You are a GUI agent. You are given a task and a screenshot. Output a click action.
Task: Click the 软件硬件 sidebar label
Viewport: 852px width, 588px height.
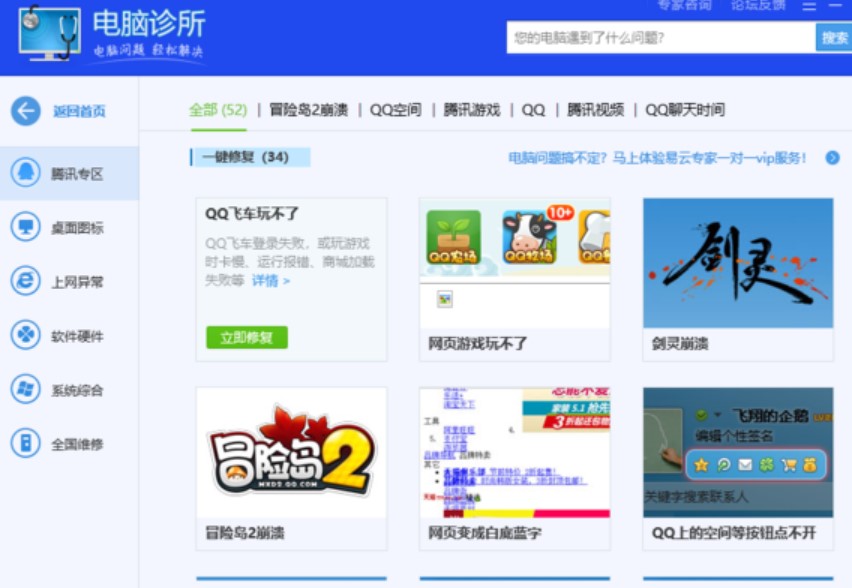point(77,336)
